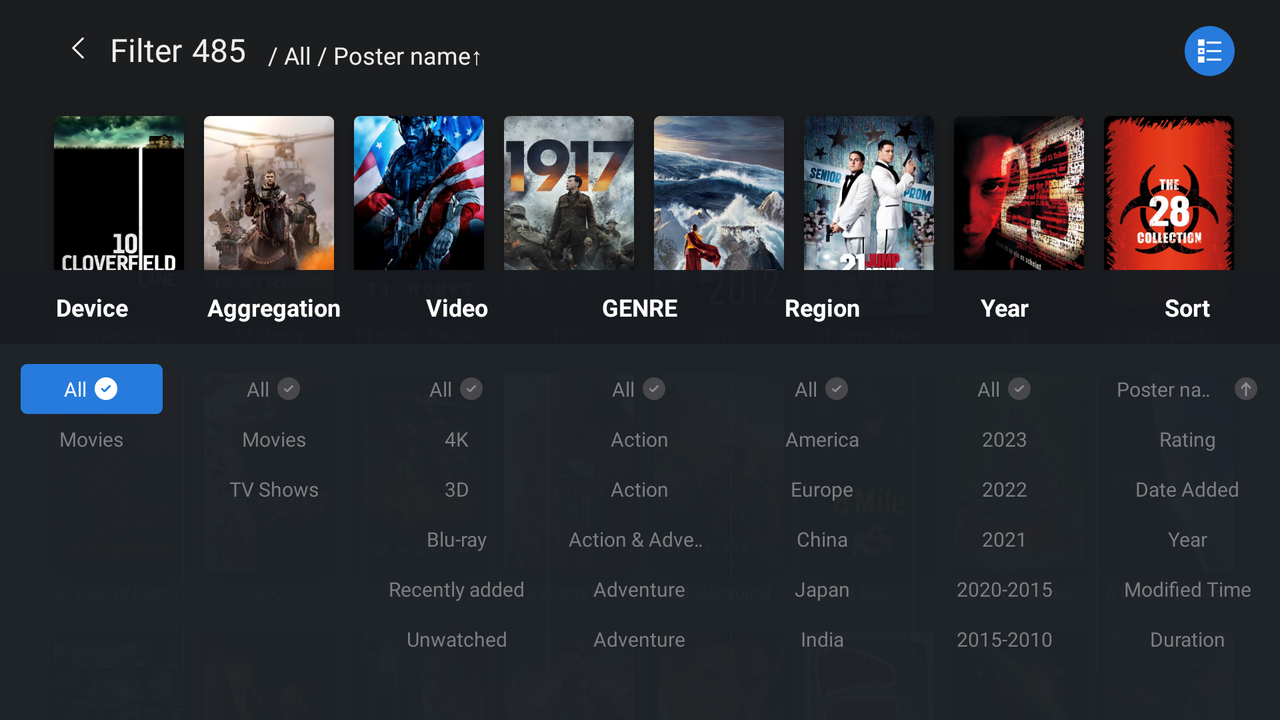Filter Region by America

click(822, 439)
